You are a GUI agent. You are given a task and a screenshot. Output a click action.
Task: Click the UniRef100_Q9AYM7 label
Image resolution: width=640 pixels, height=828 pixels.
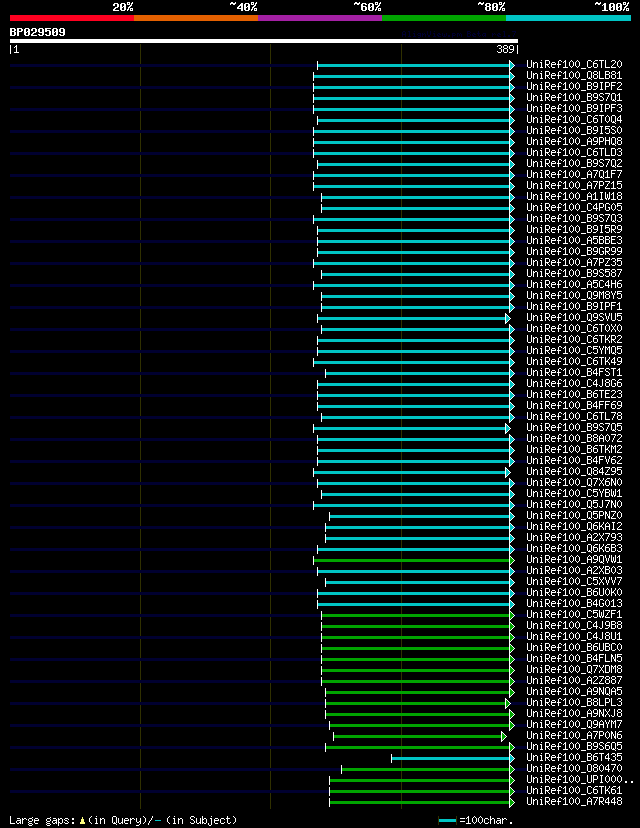coord(574,724)
